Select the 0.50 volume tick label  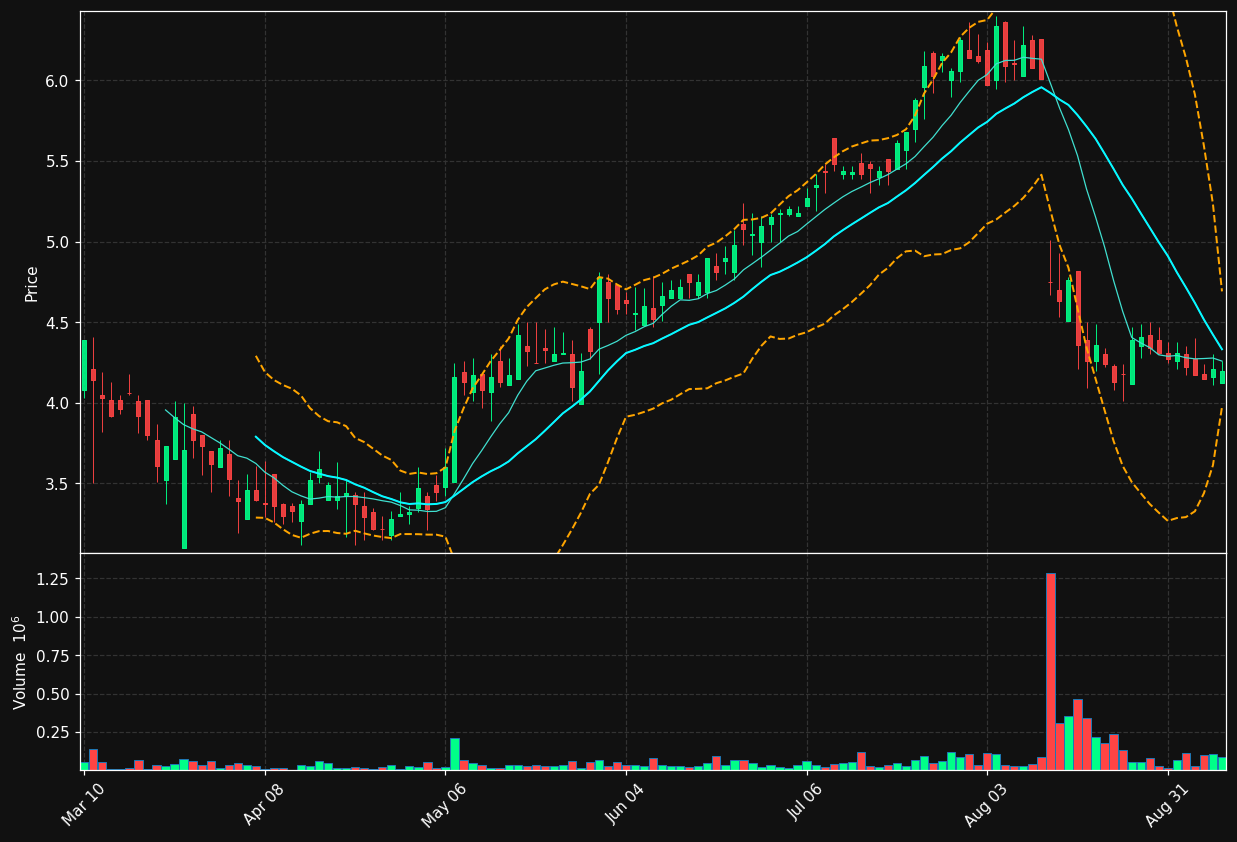click(x=55, y=694)
